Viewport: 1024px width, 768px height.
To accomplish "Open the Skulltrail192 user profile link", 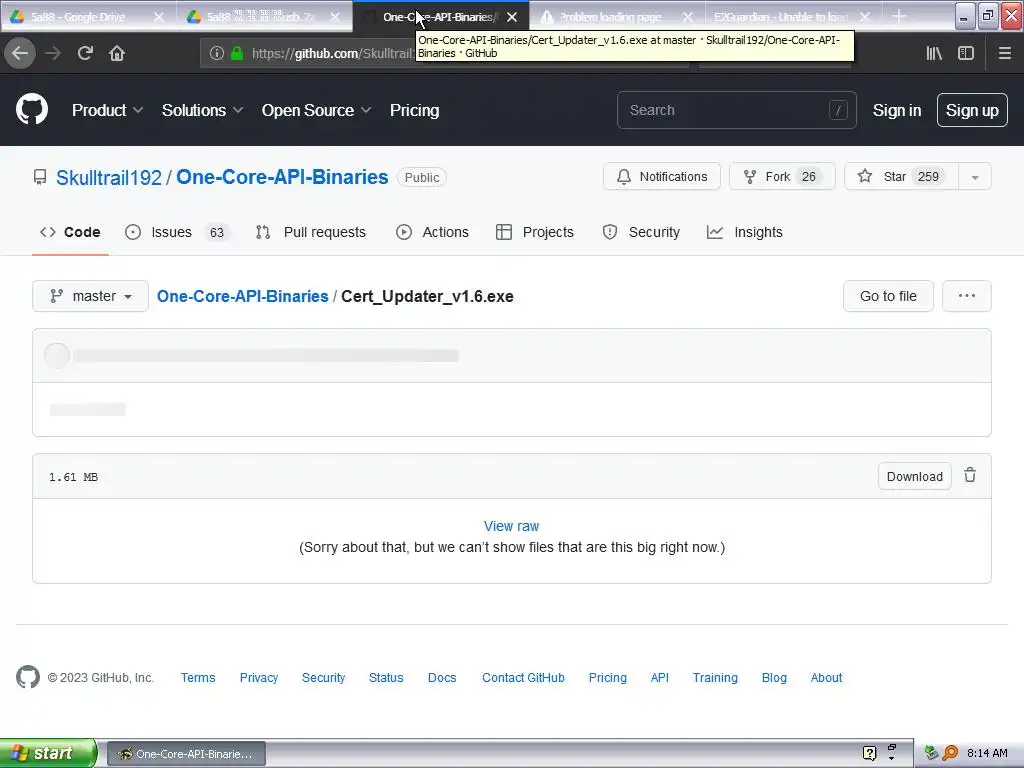I will (x=108, y=177).
